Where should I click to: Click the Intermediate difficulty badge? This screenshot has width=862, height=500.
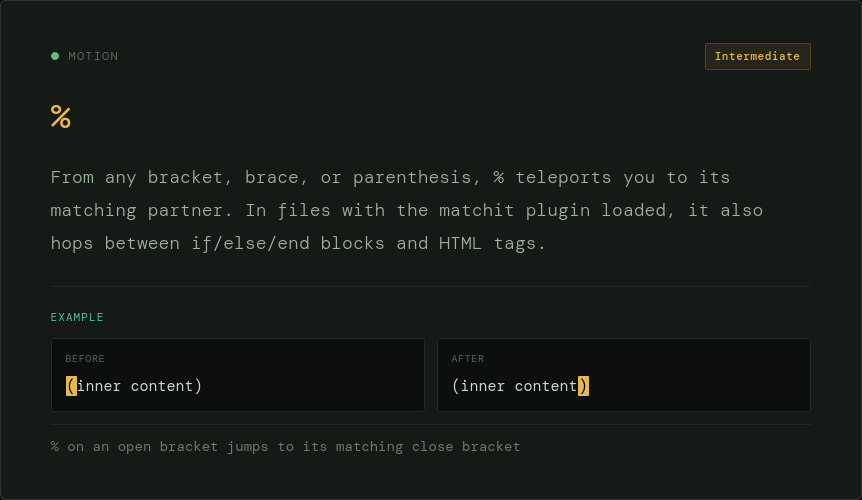point(757,56)
